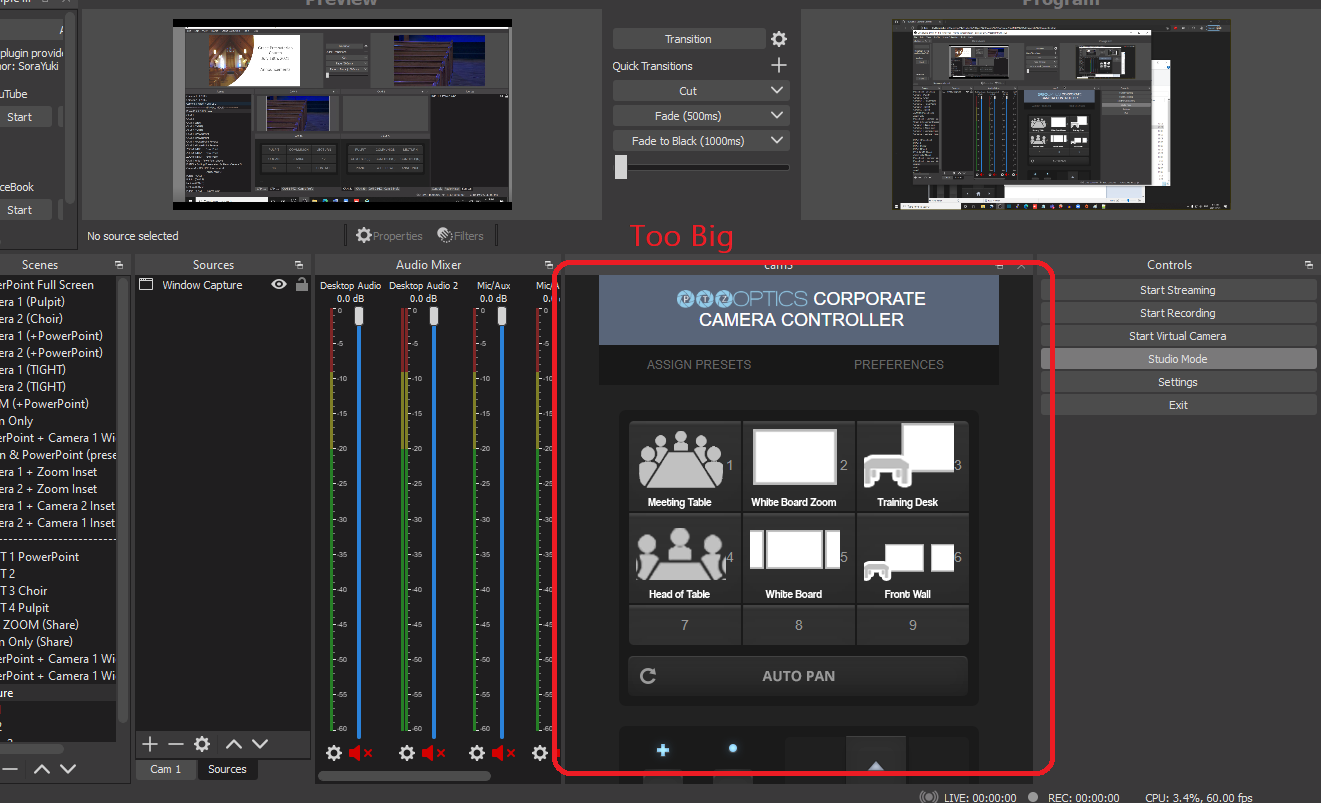Click the REC 00:00:00 status

(x=1083, y=798)
